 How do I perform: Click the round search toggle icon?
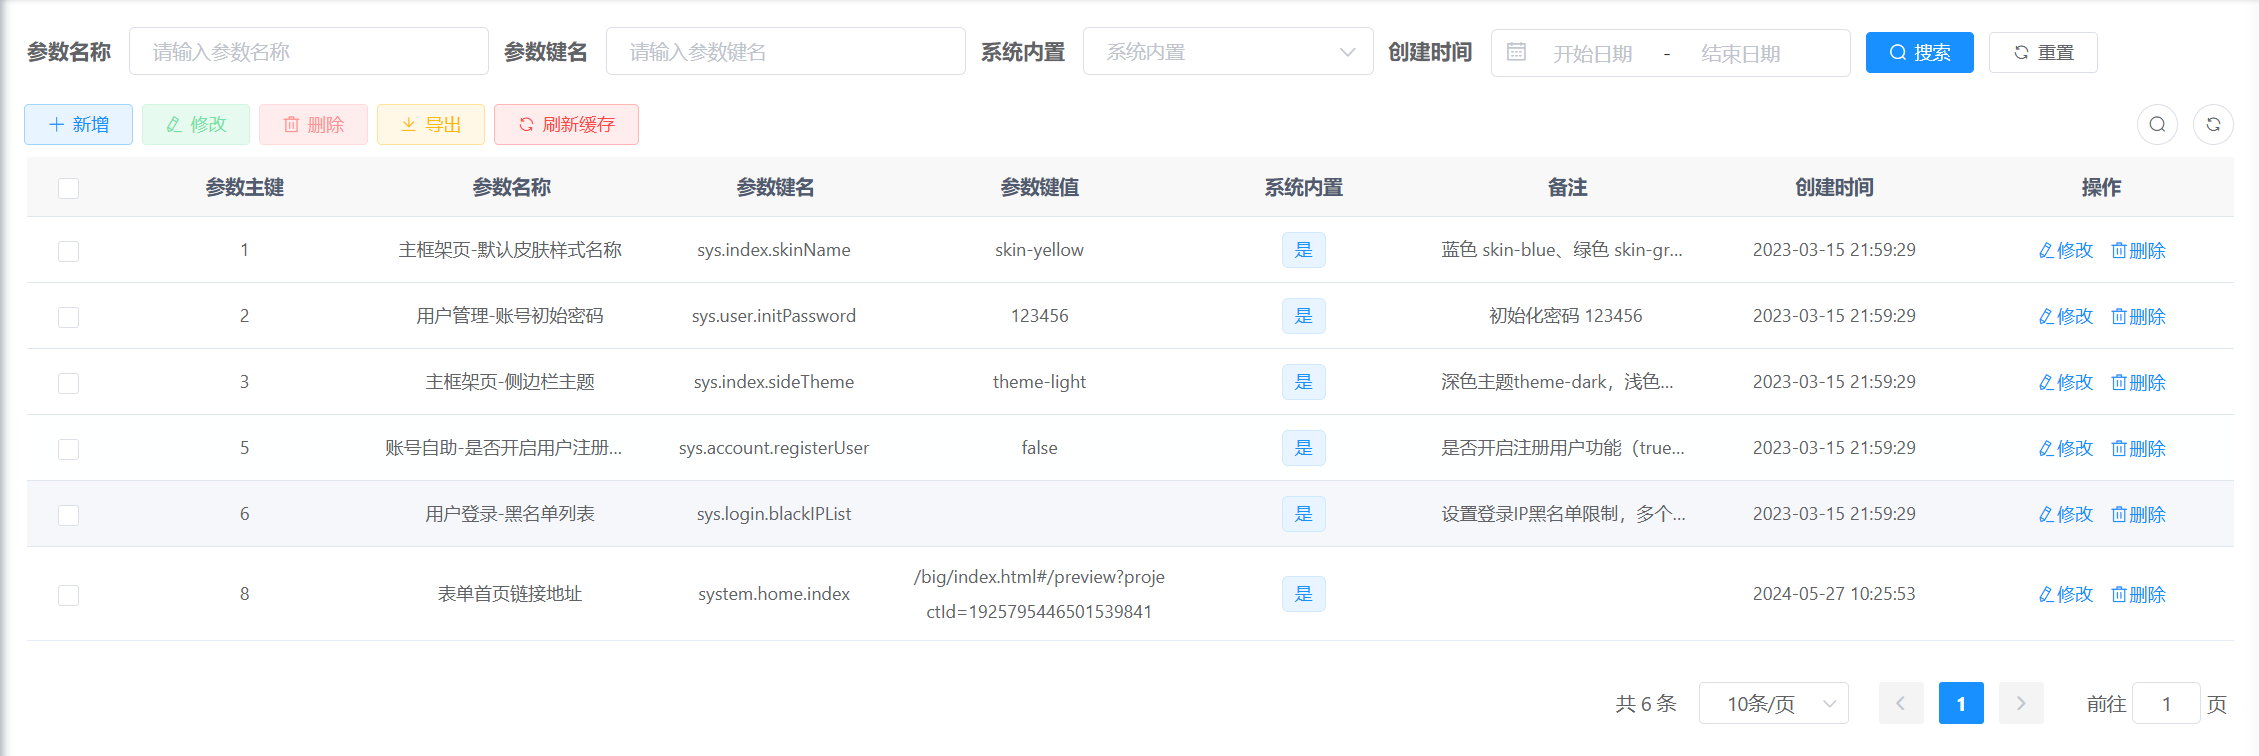pos(2157,124)
